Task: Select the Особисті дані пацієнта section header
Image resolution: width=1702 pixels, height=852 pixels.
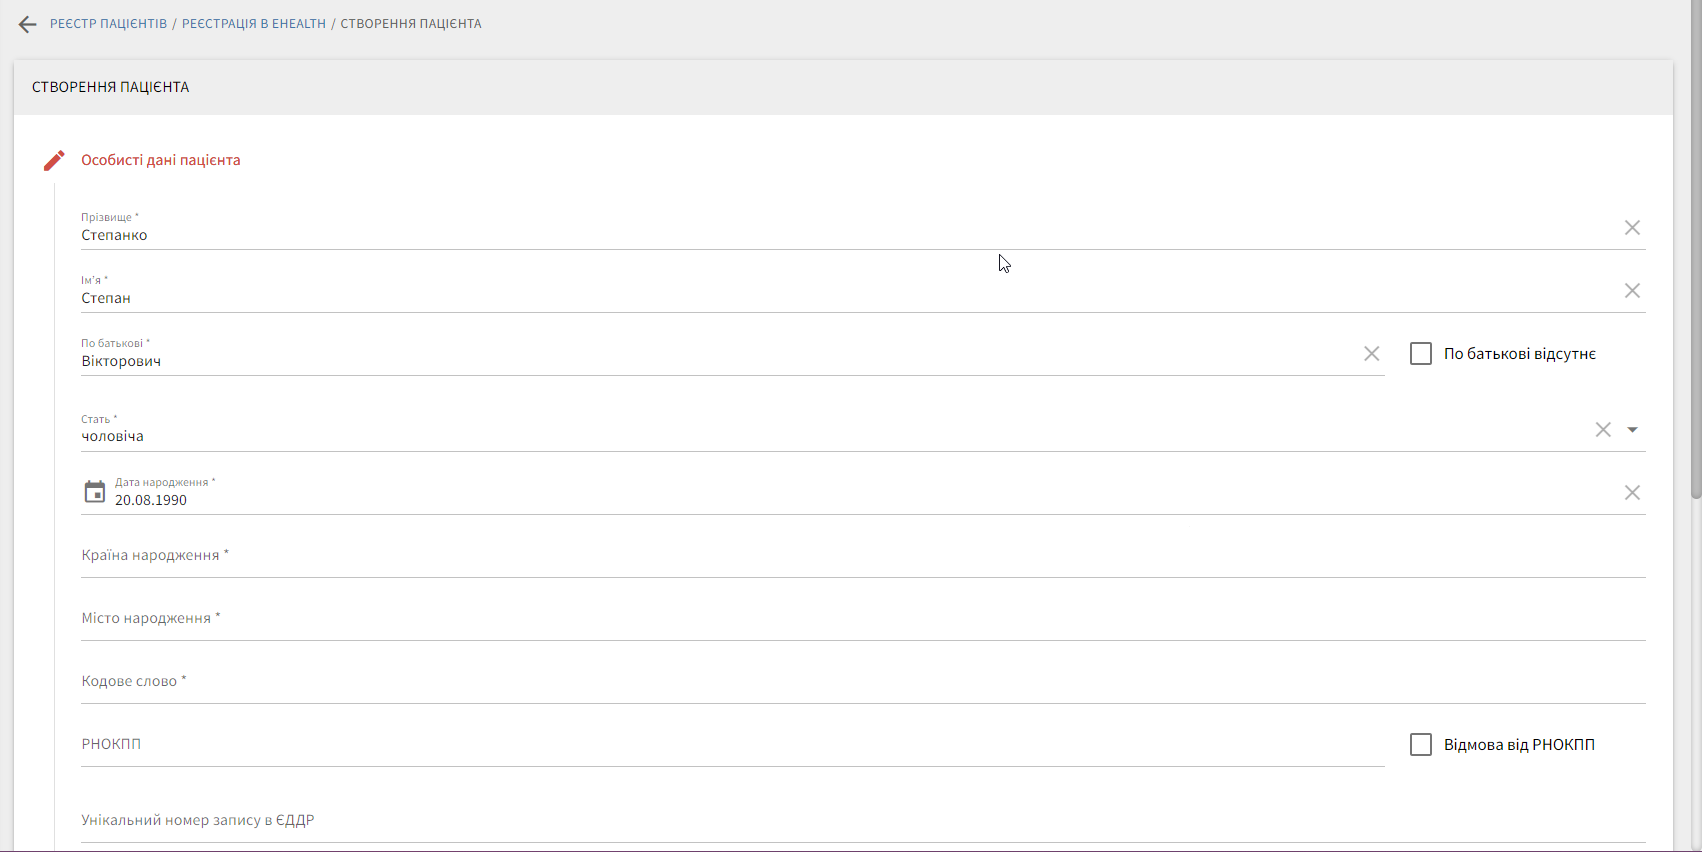Action: pyautogui.click(x=161, y=160)
